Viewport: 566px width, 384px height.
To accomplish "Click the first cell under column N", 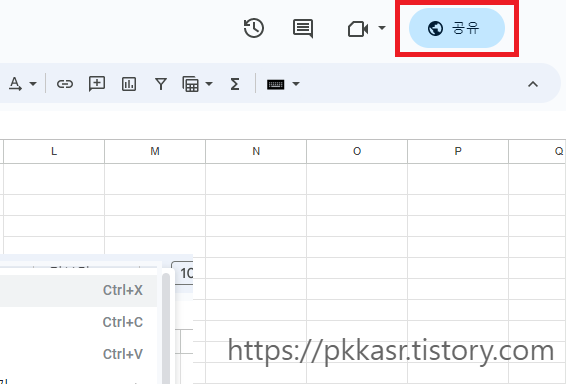I will [256, 179].
